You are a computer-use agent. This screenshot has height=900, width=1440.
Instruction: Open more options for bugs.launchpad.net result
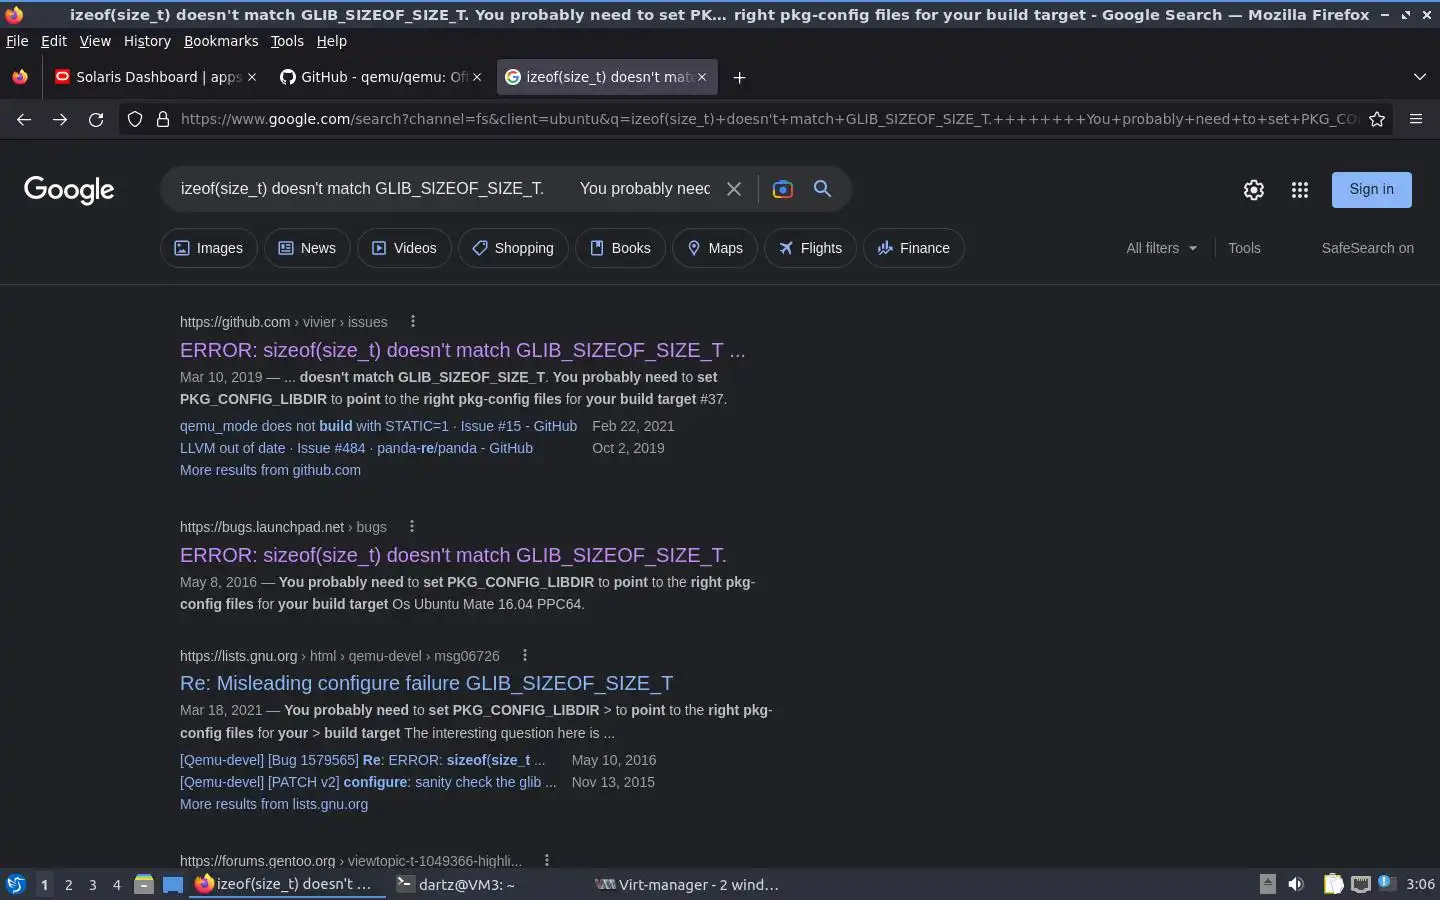(x=411, y=526)
